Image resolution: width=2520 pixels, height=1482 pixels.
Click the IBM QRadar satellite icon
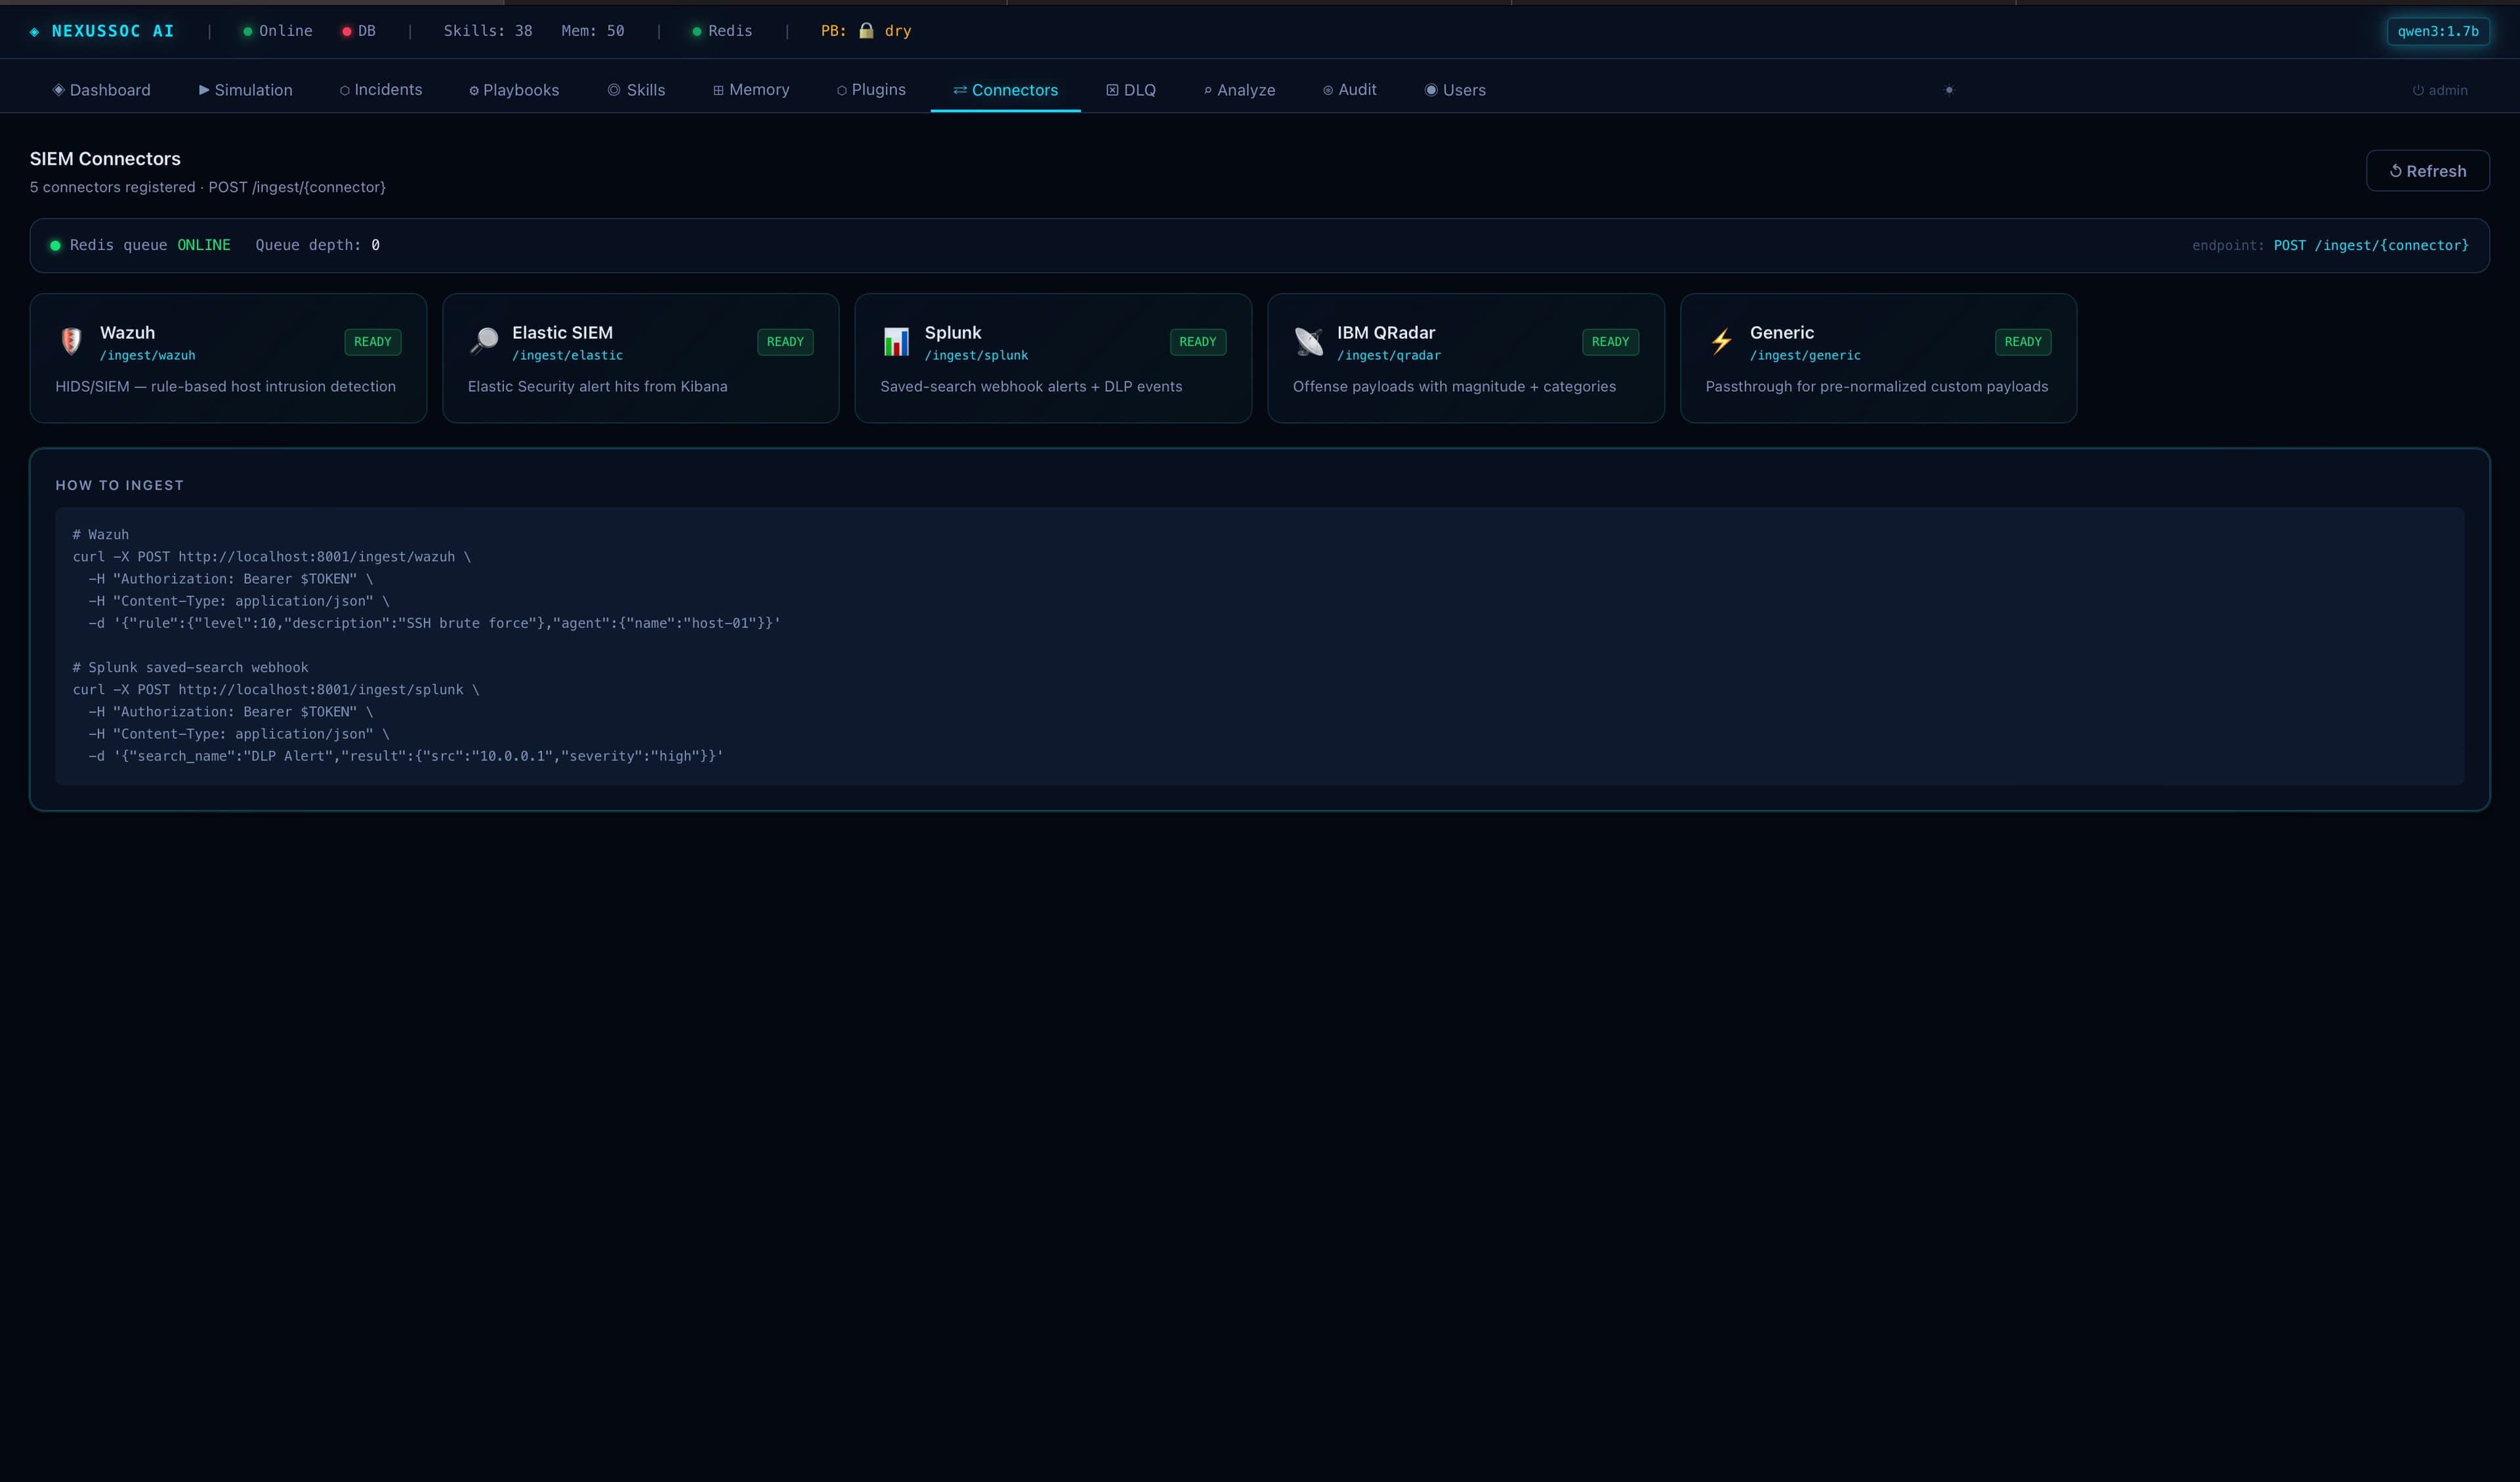click(x=1309, y=342)
